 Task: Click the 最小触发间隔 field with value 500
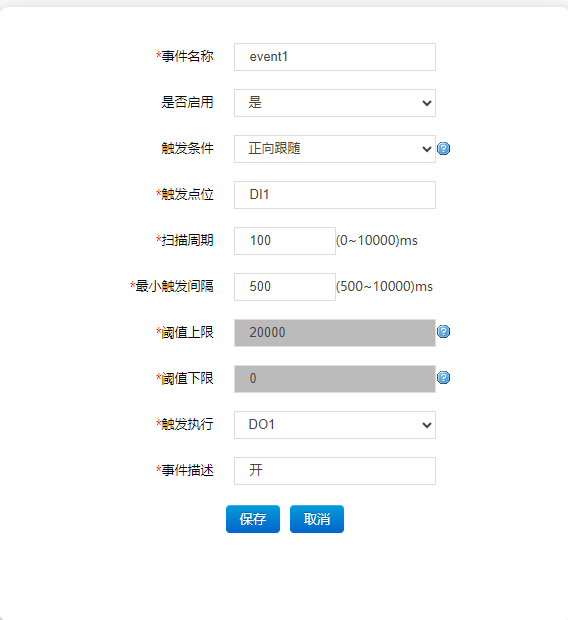point(285,287)
